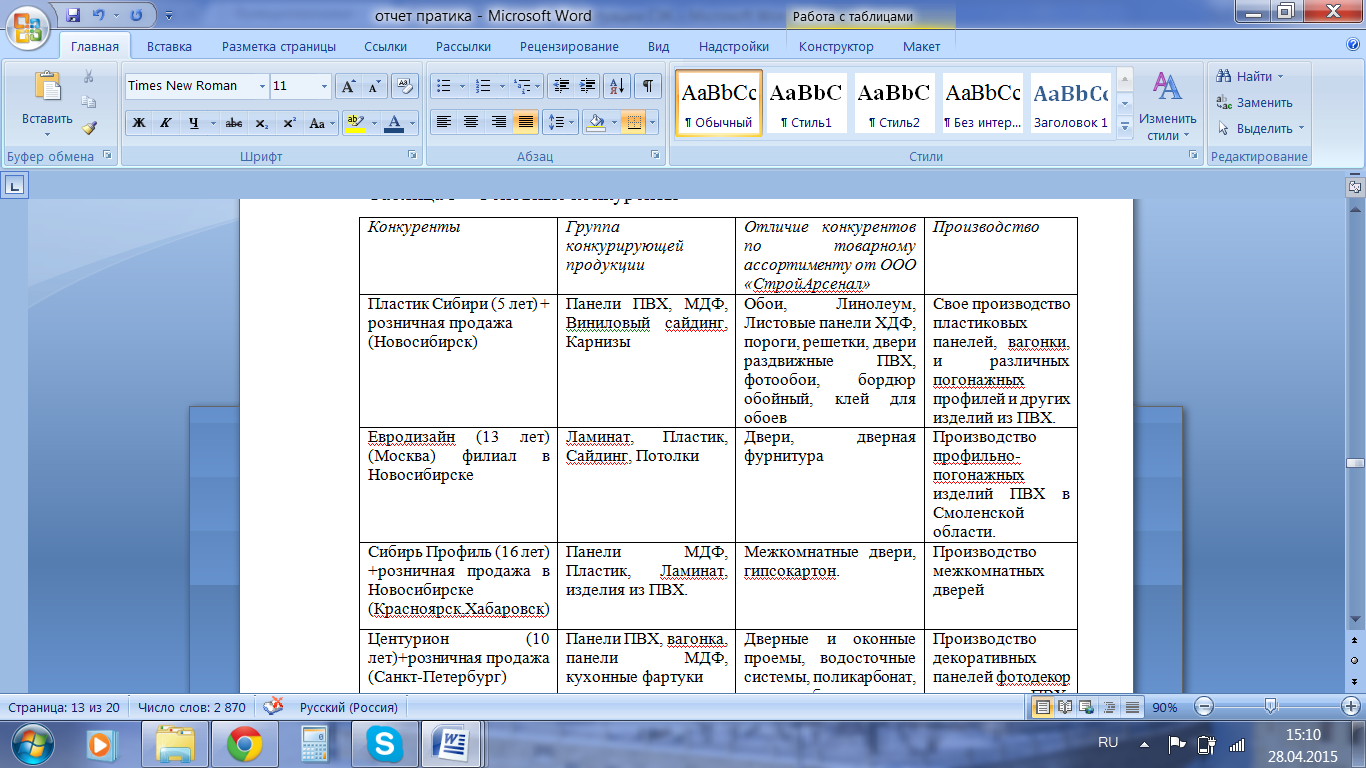Justify text alignment
Image resolution: width=1366 pixels, height=768 pixels.
pos(525,123)
